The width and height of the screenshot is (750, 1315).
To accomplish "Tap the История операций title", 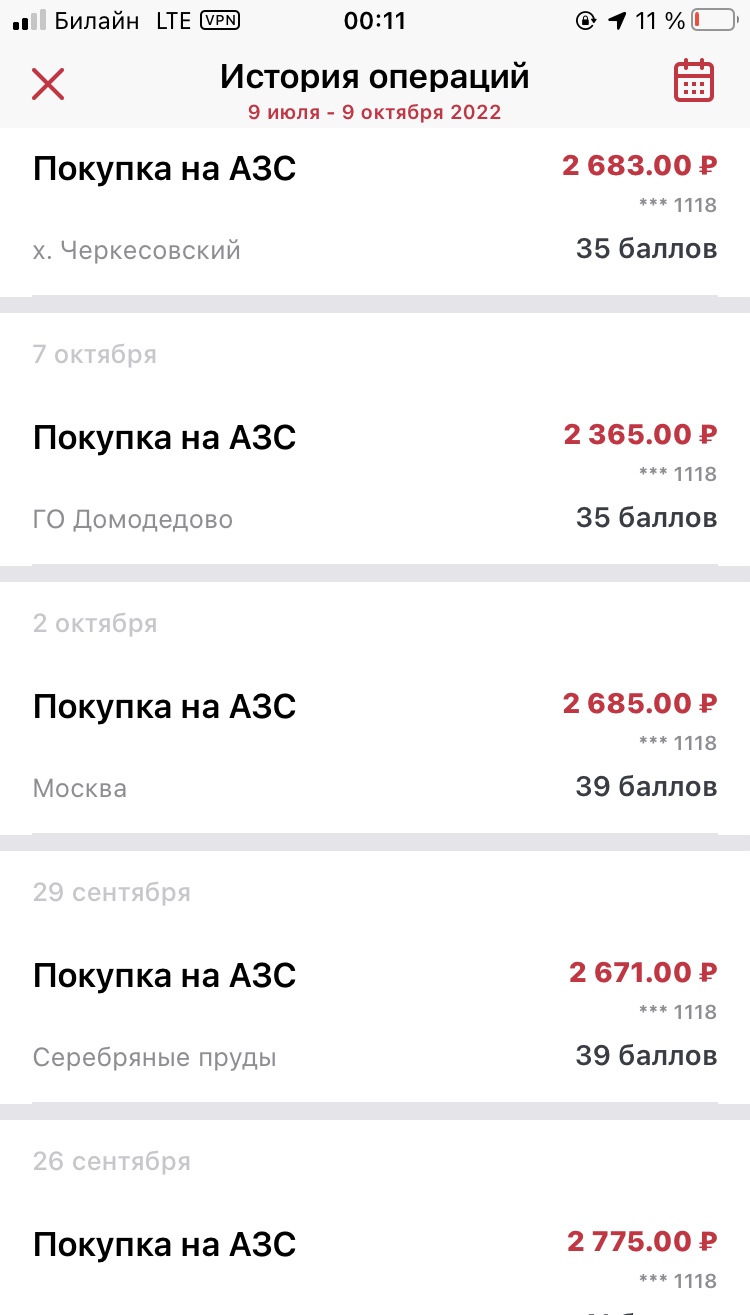I will click(x=375, y=77).
